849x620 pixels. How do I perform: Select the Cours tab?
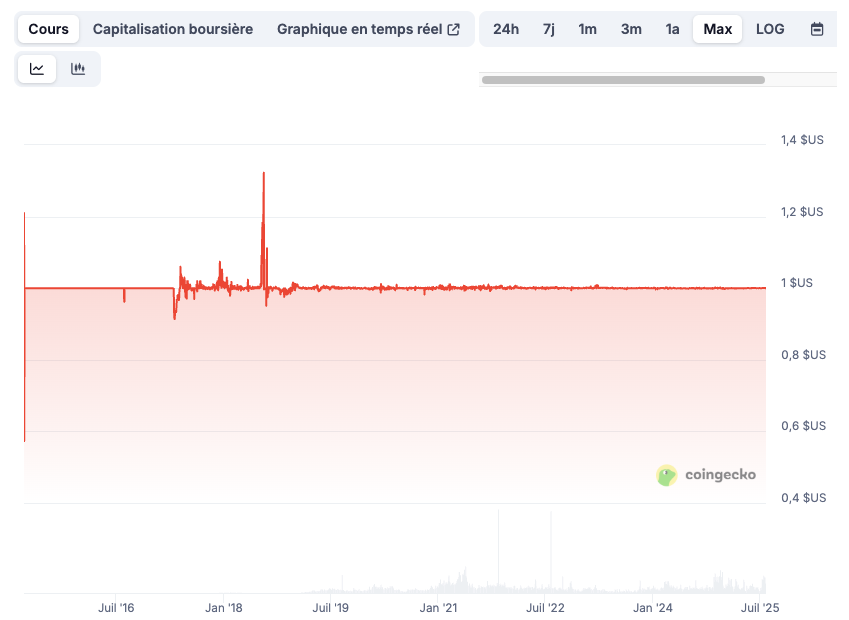[48, 29]
